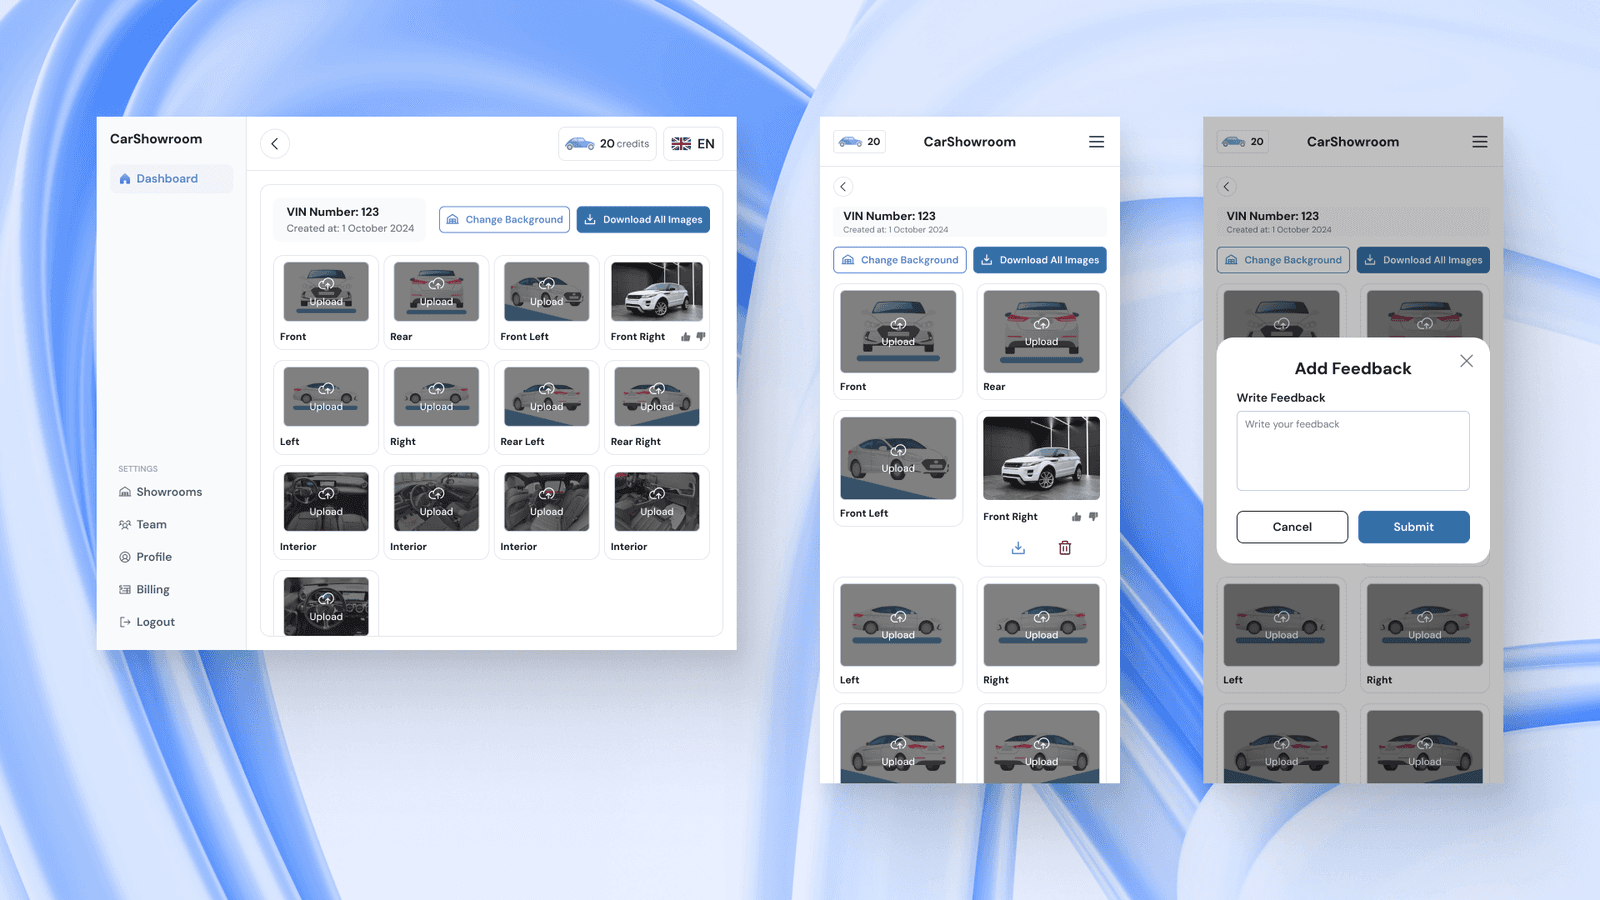The image size is (1600, 900).
Task: Click the 20 credits badge in middle mobile screen
Action: click(x=860, y=142)
